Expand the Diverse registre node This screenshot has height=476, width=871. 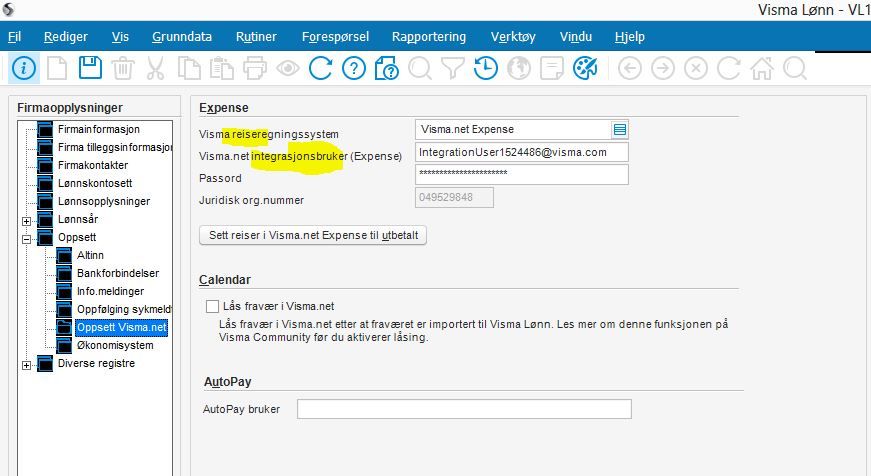point(26,365)
